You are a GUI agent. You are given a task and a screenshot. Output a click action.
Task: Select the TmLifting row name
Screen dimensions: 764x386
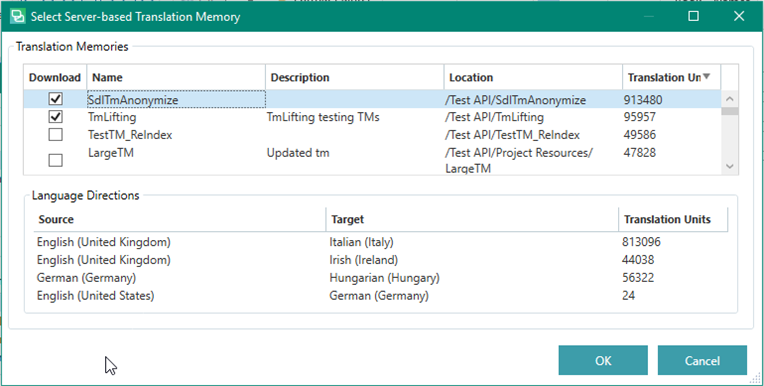pos(112,117)
